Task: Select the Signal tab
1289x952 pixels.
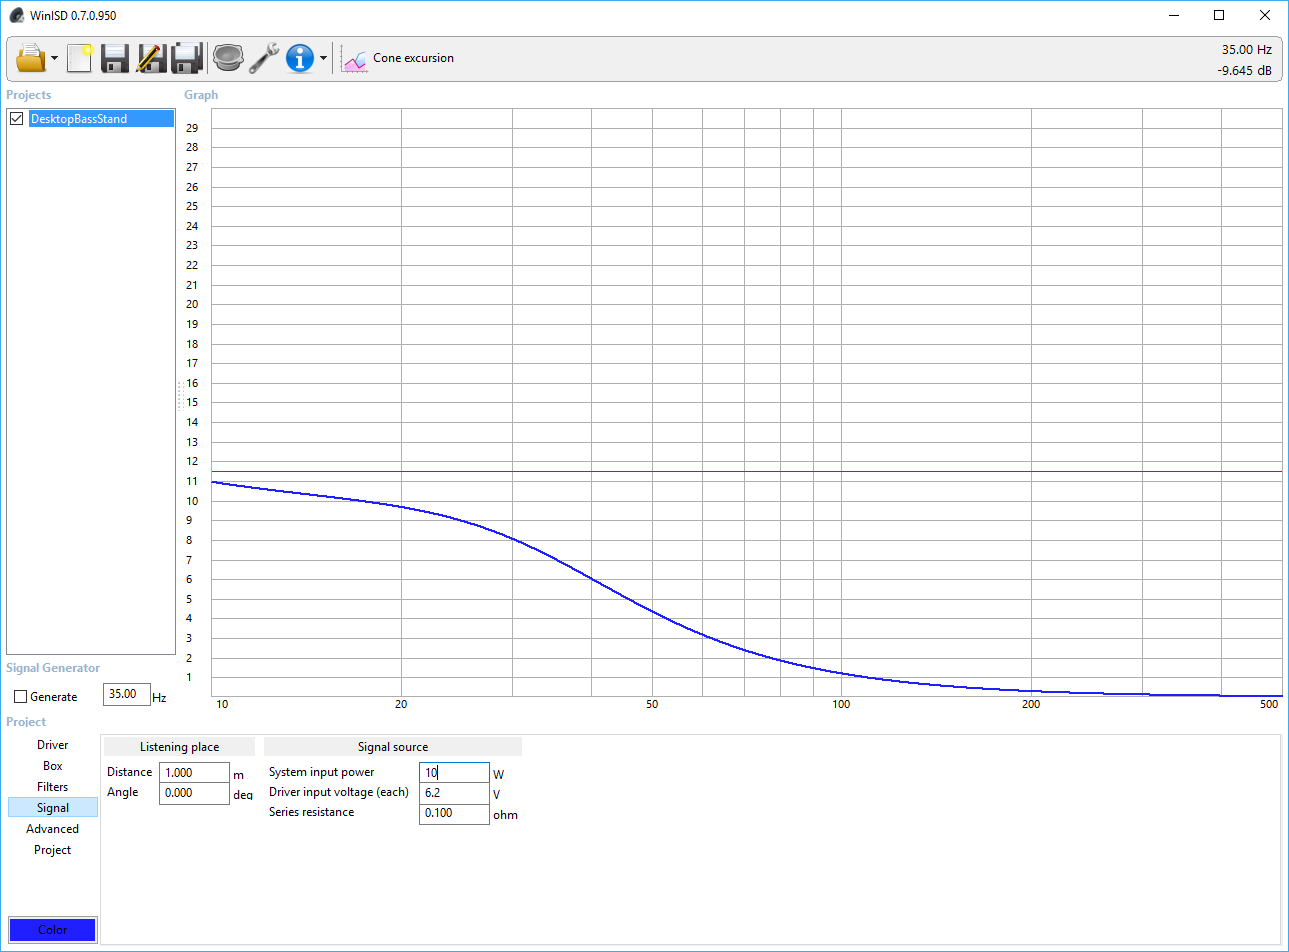Action: pos(53,808)
